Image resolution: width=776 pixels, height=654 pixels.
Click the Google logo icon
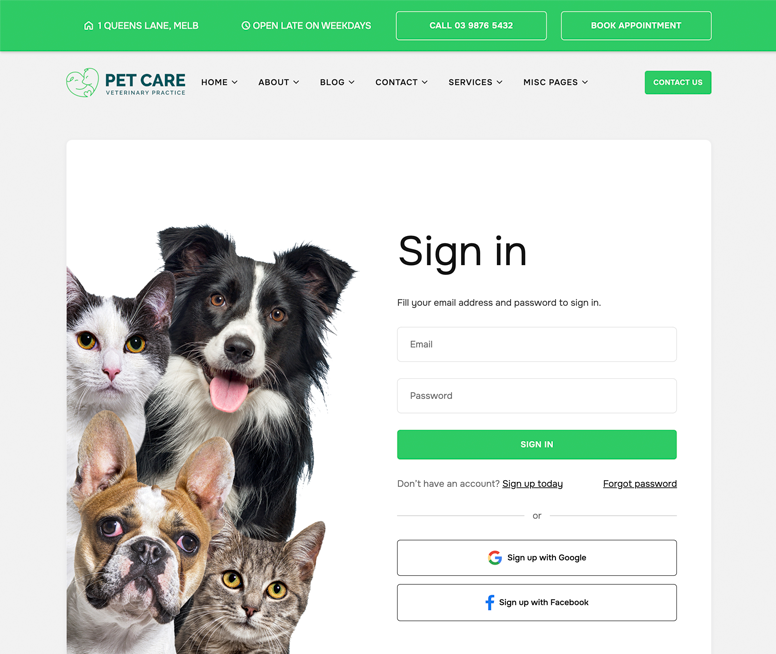pyautogui.click(x=495, y=557)
